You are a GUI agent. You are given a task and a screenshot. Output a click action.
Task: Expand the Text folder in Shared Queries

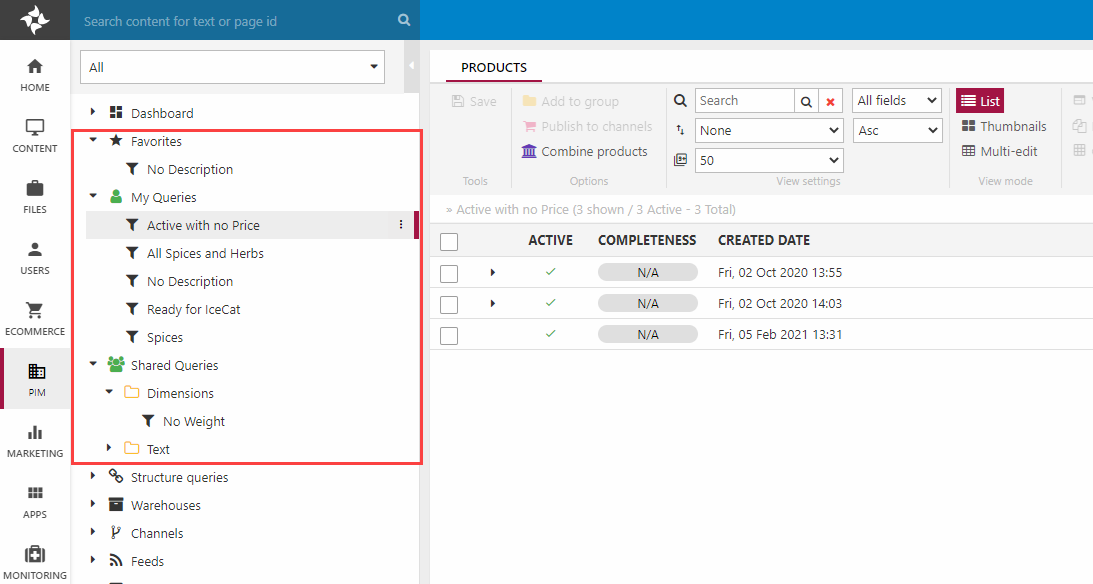tap(109, 449)
